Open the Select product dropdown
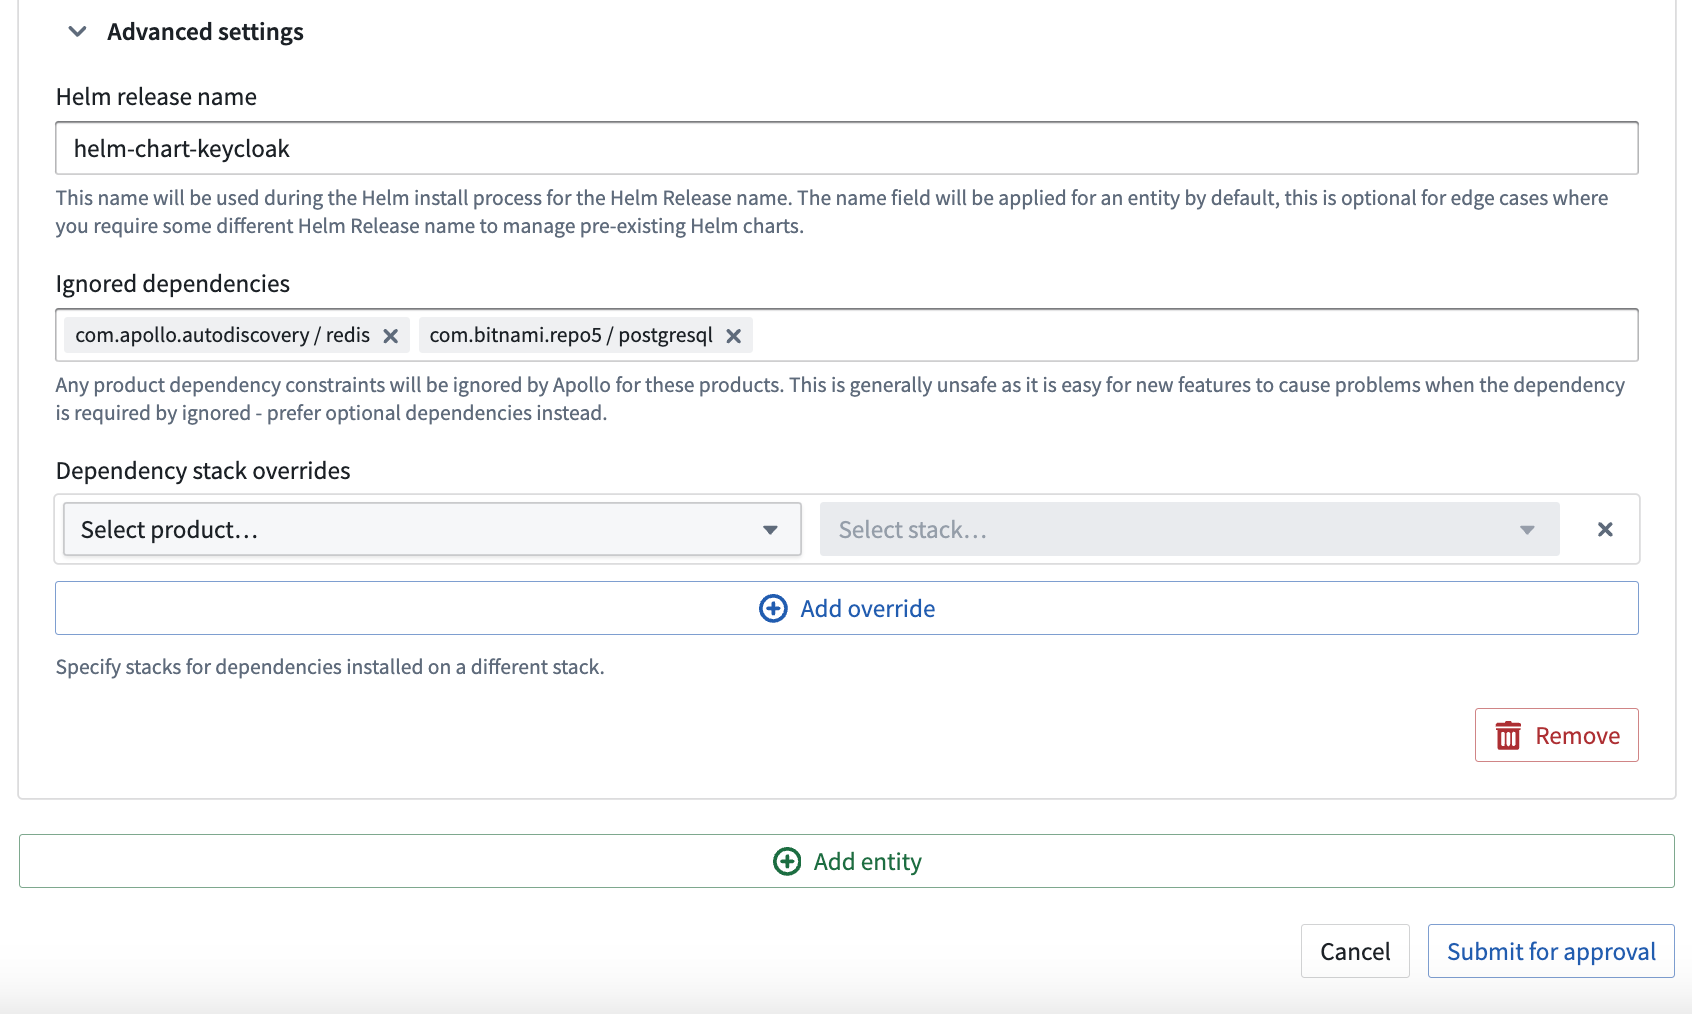 (432, 529)
